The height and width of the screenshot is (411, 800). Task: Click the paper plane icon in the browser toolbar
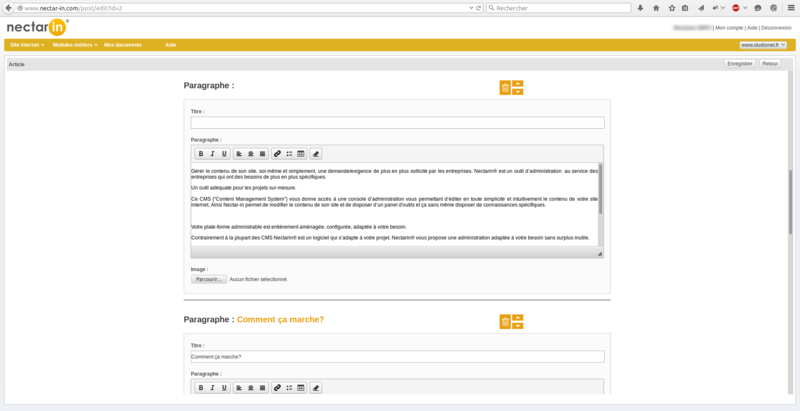point(701,8)
